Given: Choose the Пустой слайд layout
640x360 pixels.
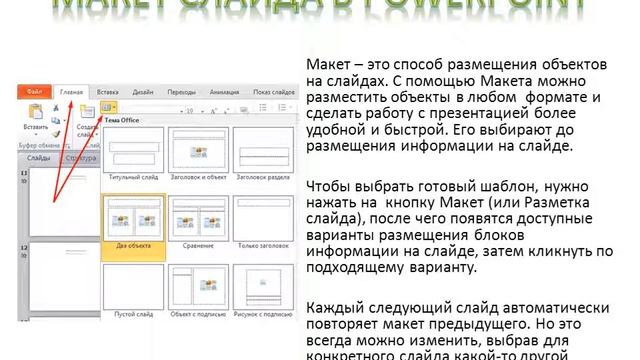Looking at the screenshot, I should [133, 291].
